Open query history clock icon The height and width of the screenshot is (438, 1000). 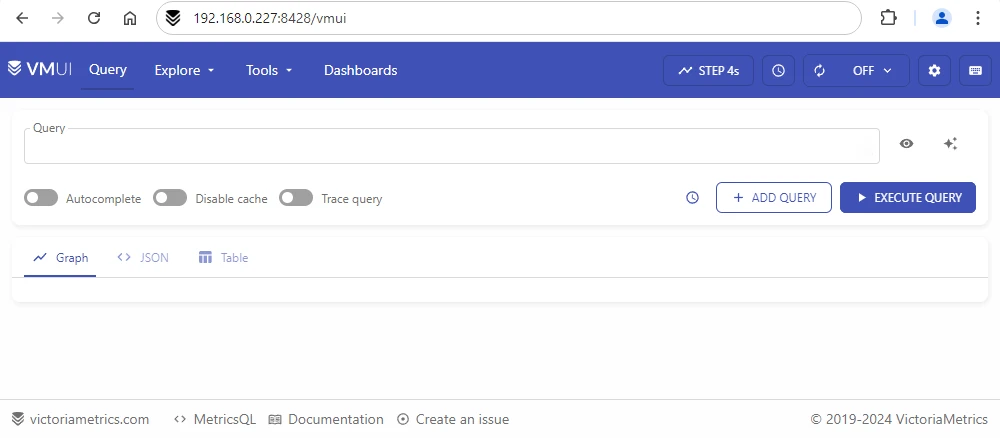coord(692,198)
